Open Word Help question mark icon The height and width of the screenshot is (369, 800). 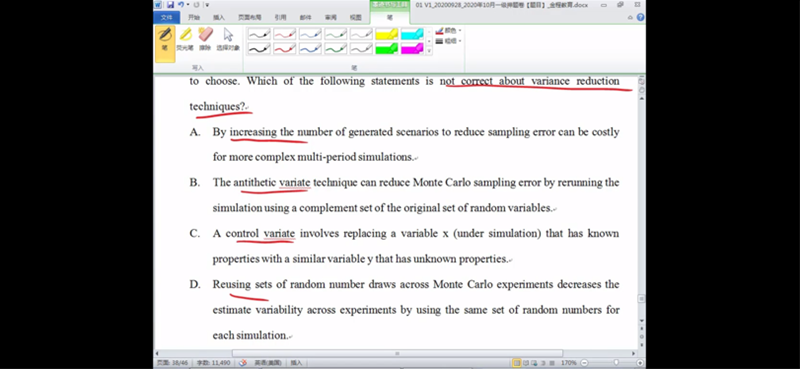click(640, 17)
